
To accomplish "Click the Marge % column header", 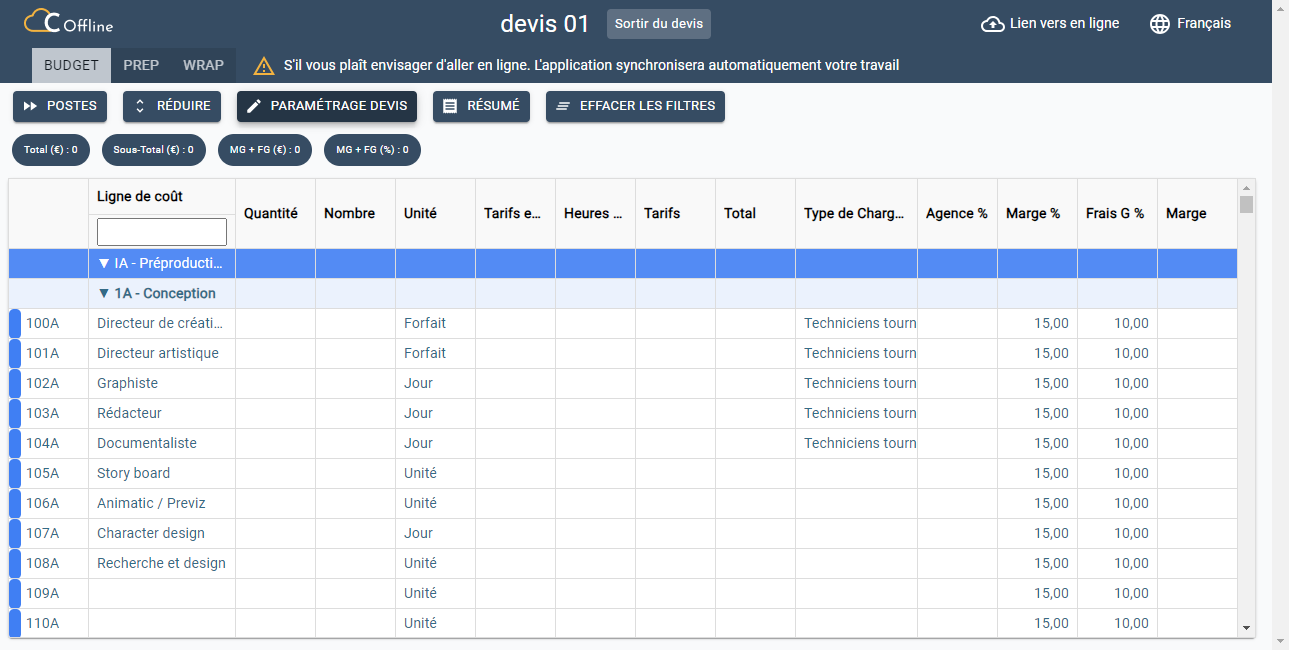I will coord(1037,213).
